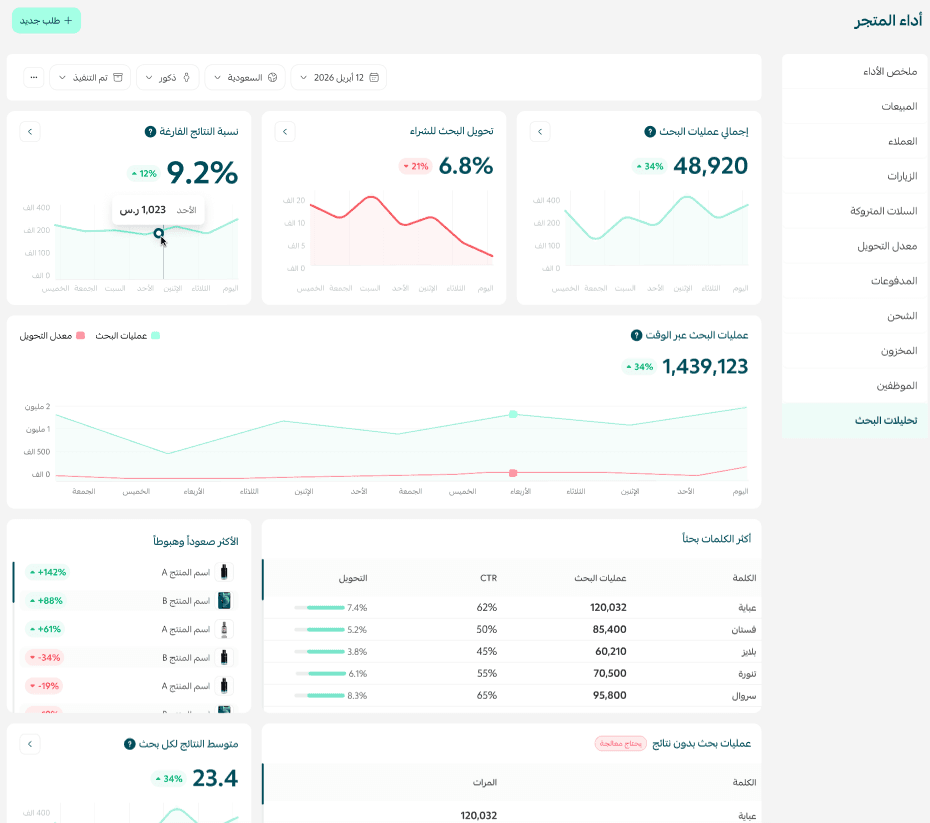The width and height of the screenshot is (930, 823).
Task: Open the تم التنفيذ status dropdown
Action: pos(90,78)
